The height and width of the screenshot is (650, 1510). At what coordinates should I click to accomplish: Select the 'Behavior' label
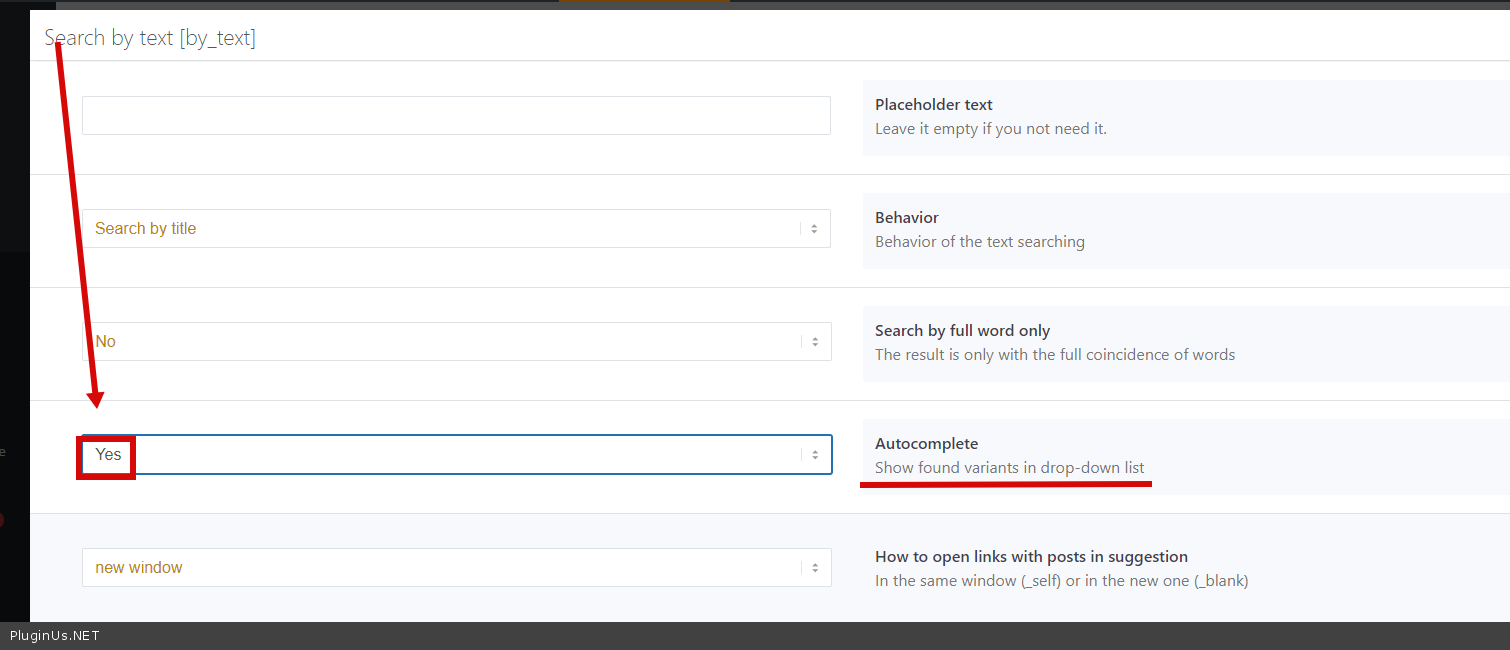point(906,217)
